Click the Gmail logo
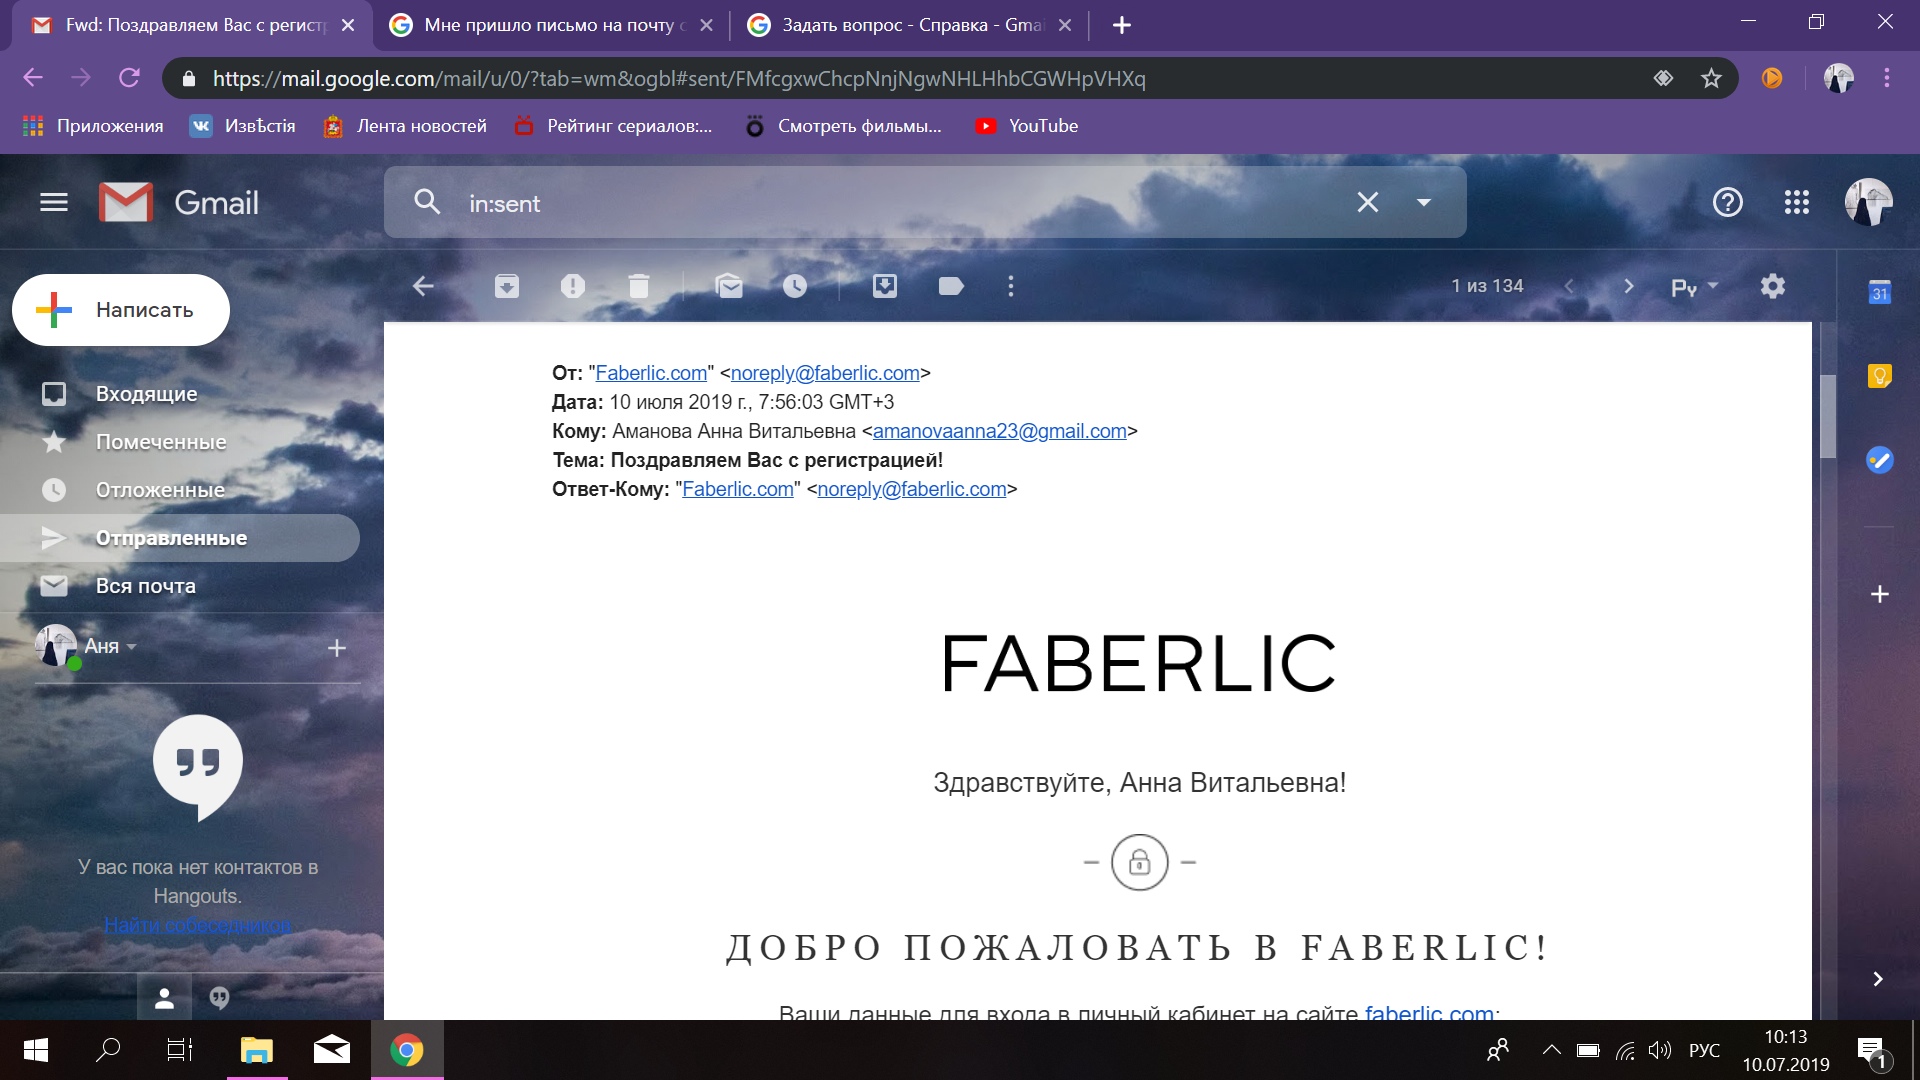 [178, 203]
